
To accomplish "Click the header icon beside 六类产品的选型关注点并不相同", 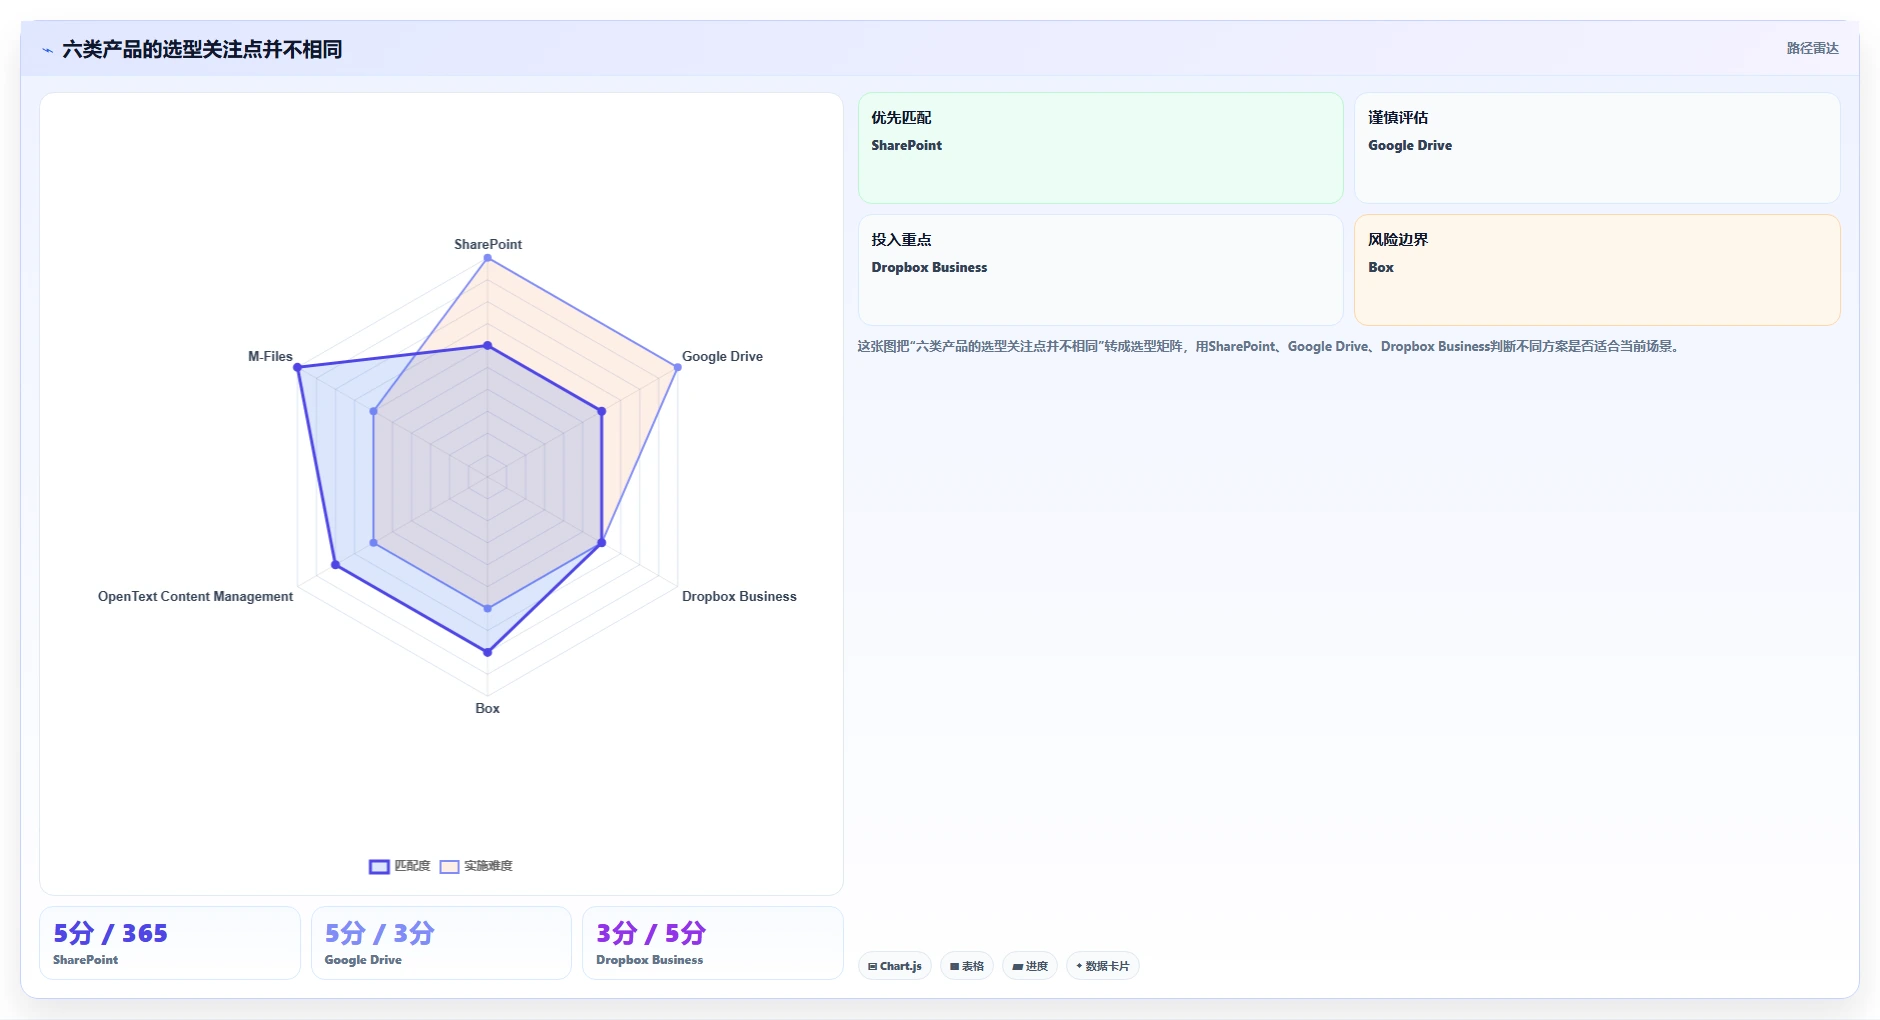I will (x=47, y=50).
